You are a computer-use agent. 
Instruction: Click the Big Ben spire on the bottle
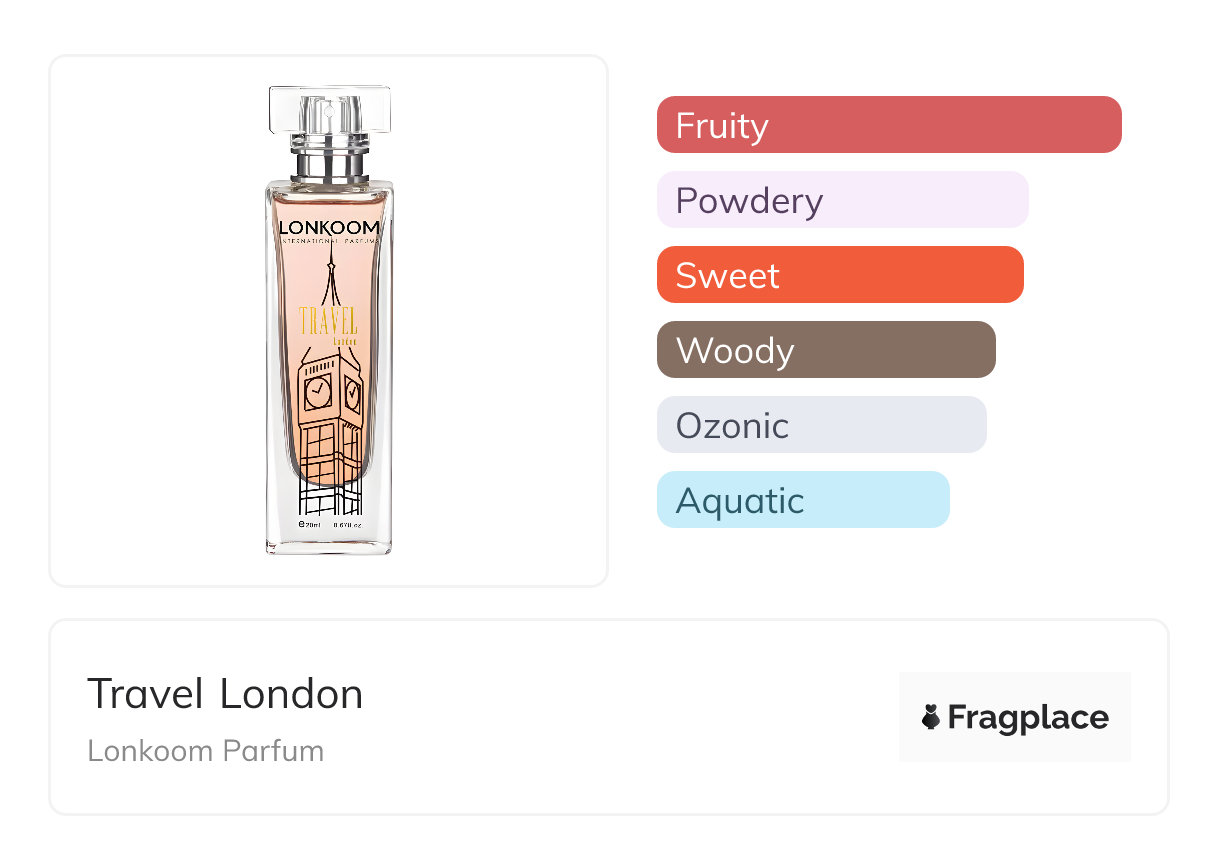pyautogui.click(x=329, y=280)
